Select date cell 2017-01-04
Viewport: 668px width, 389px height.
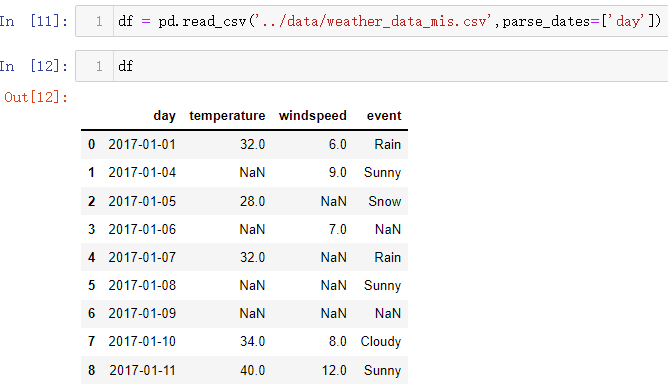142,173
